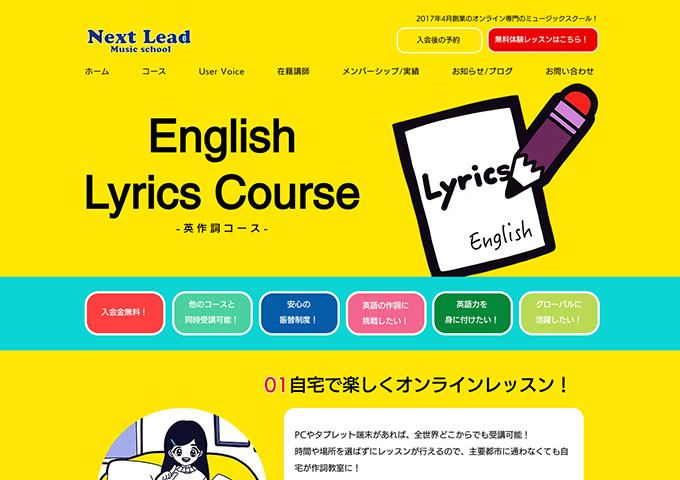Click the blue 安心の振替制度！ badge
The height and width of the screenshot is (480, 680).
coord(299,313)
